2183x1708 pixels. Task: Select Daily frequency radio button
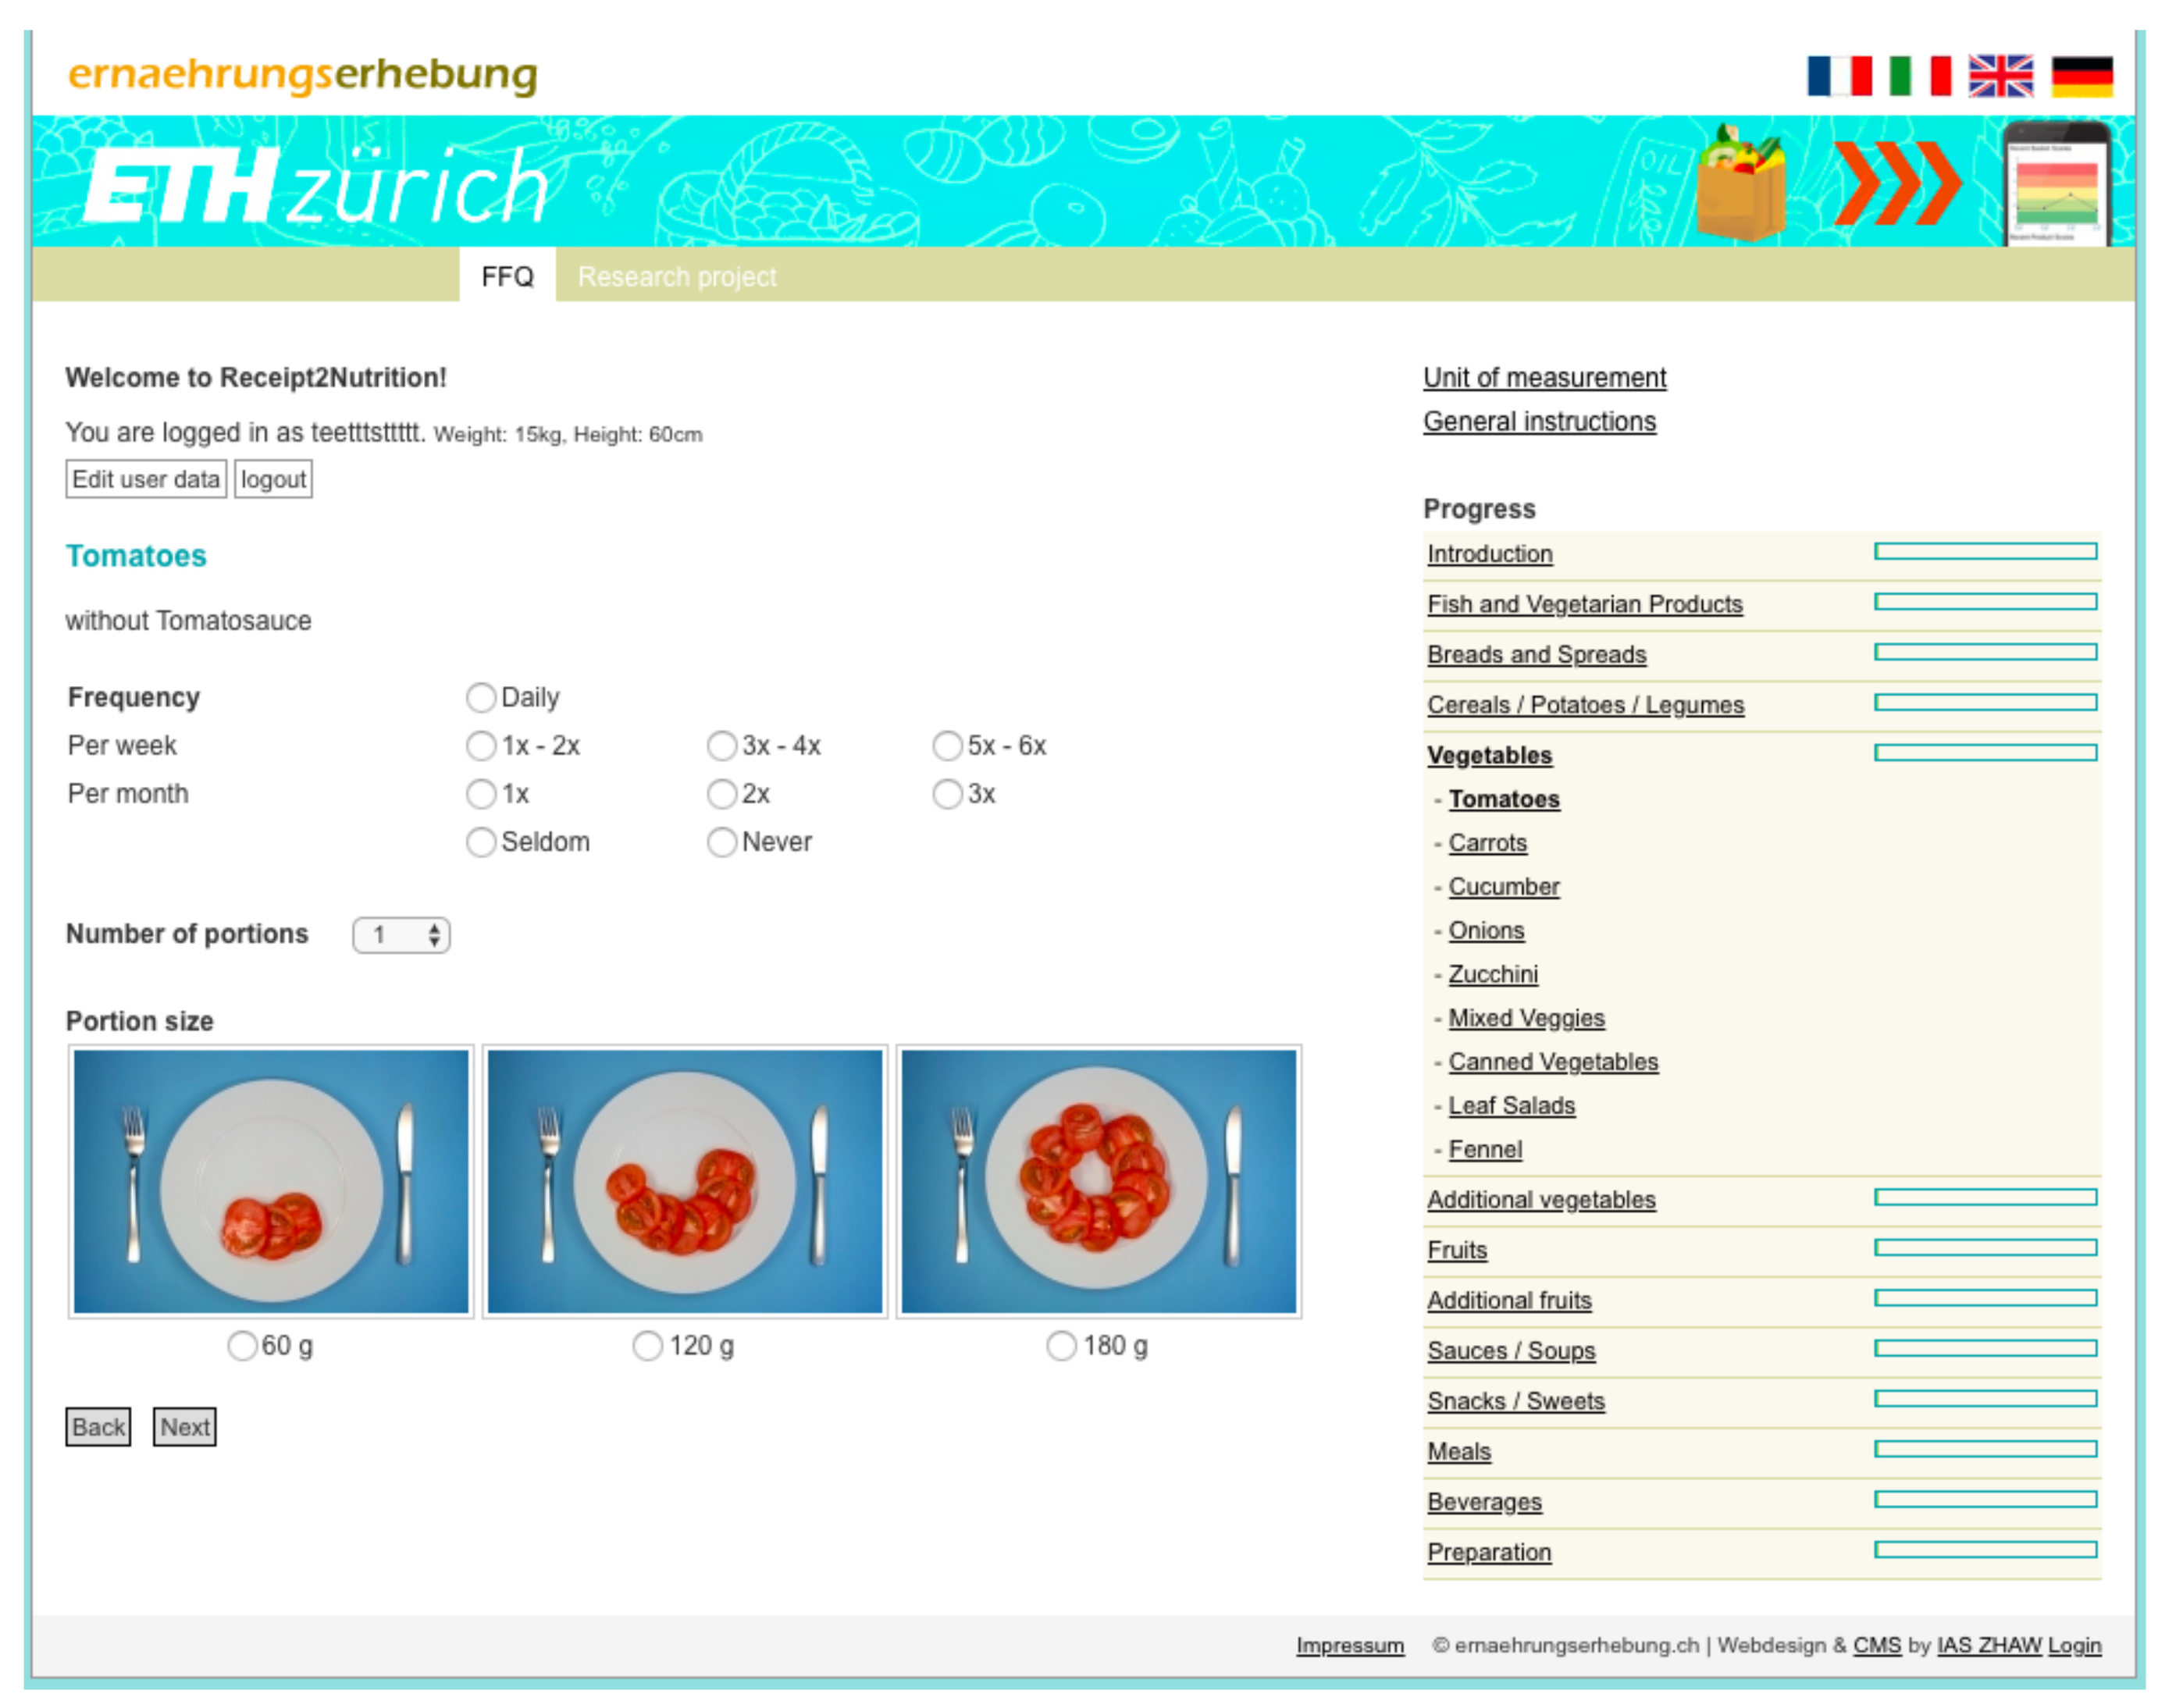click(x=481, y=697)
